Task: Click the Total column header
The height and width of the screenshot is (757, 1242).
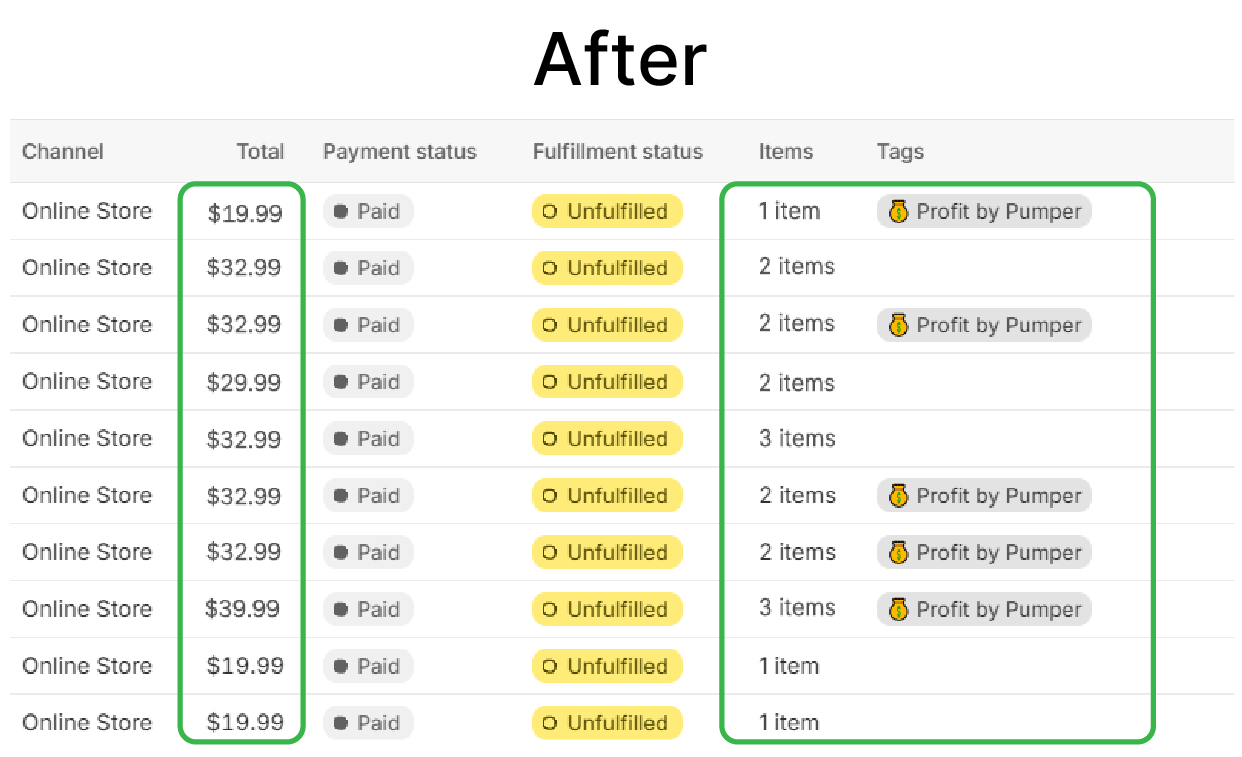Action: (260, 152)
